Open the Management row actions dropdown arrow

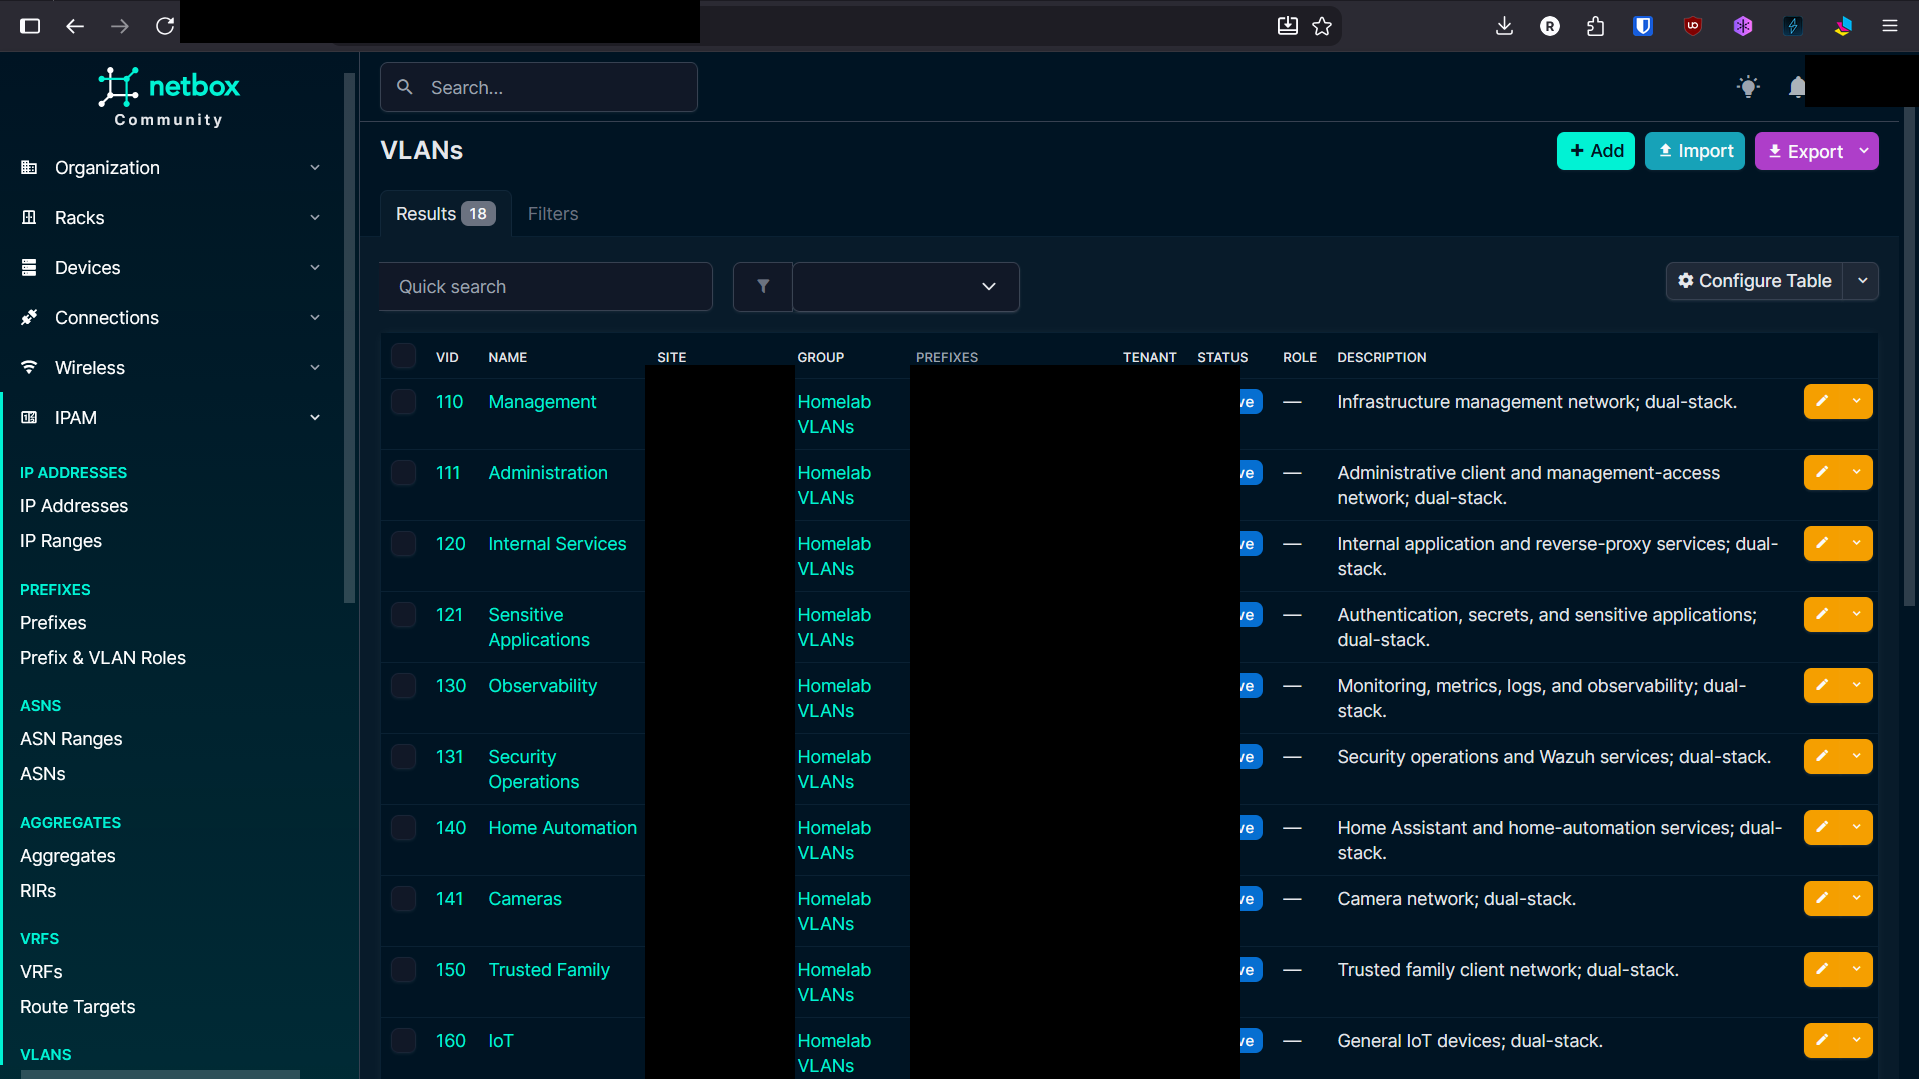point(1857,402)
